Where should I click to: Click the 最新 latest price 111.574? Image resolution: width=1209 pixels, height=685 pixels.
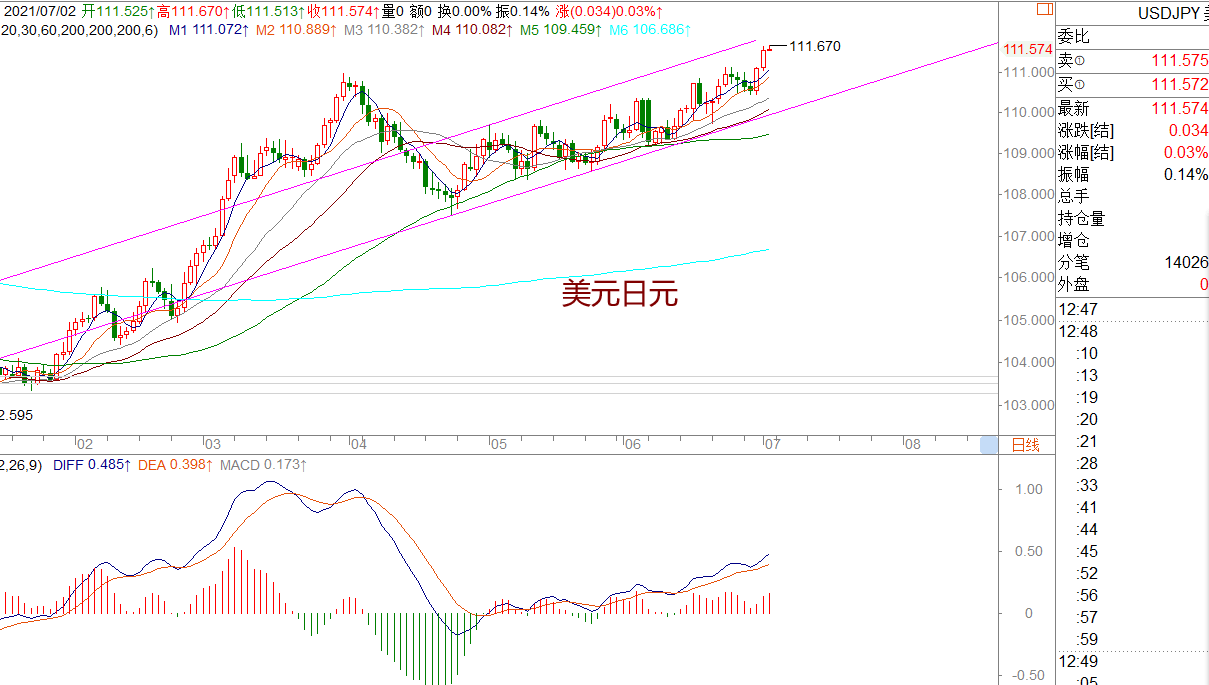pos(1180,108)
